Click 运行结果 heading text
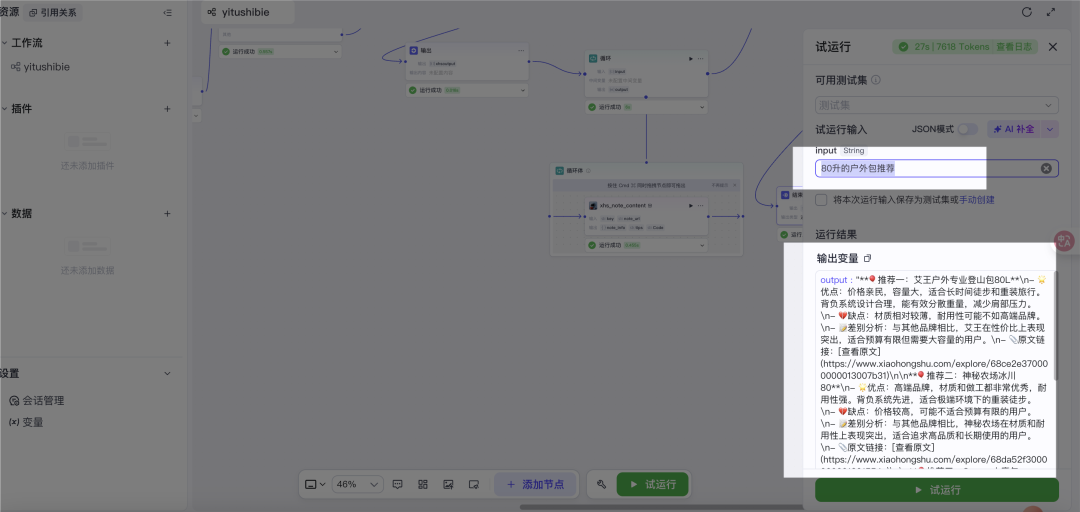 (x=836, y=234)
